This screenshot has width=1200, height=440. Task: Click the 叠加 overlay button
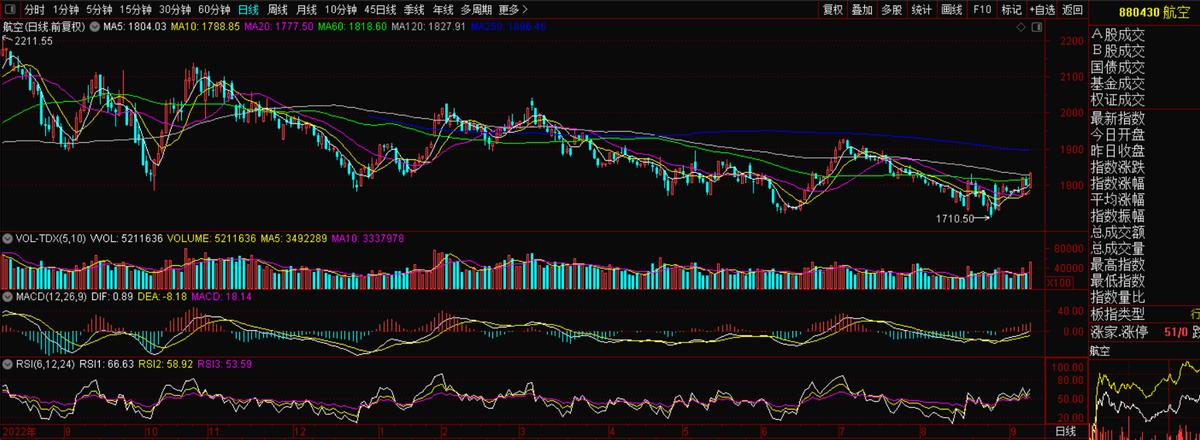pyautogui.click(x=862, y=9)
